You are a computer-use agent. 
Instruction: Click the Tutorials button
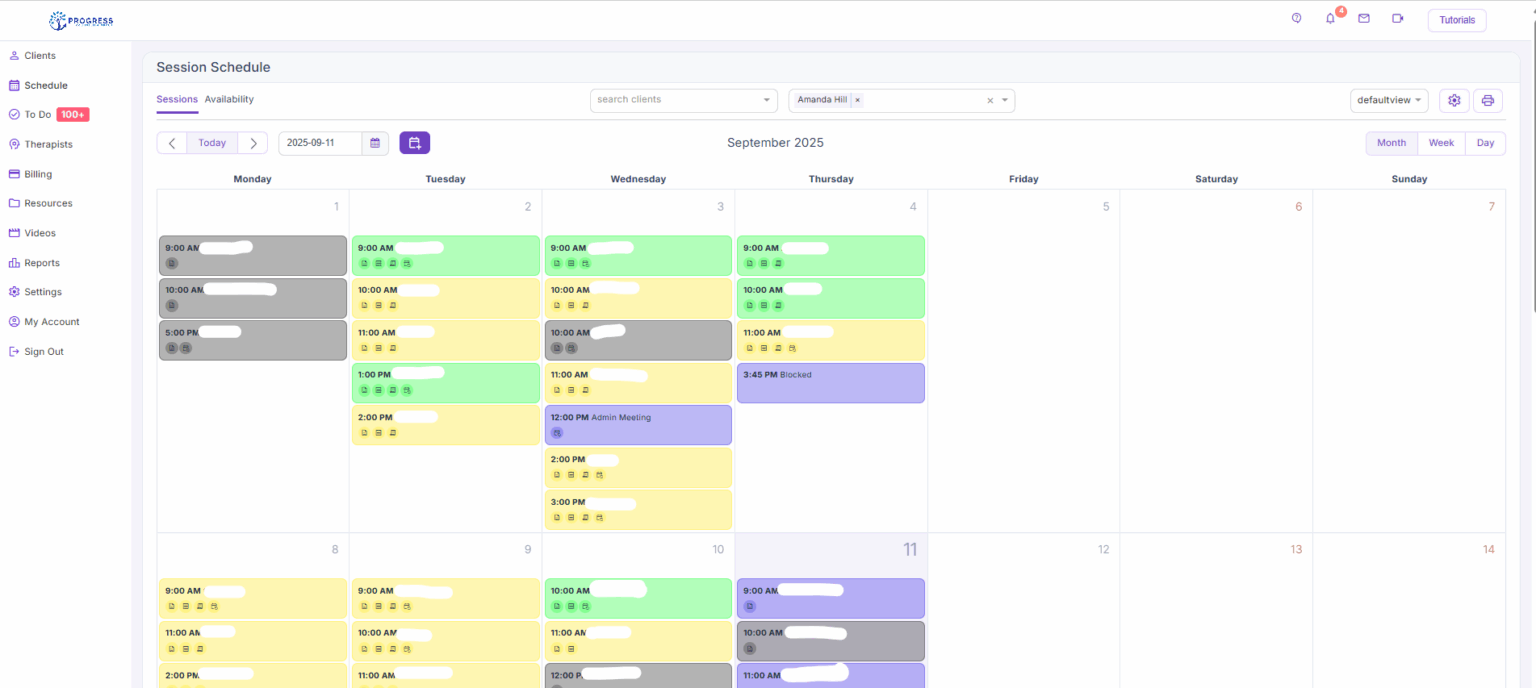pos(1456,20)
